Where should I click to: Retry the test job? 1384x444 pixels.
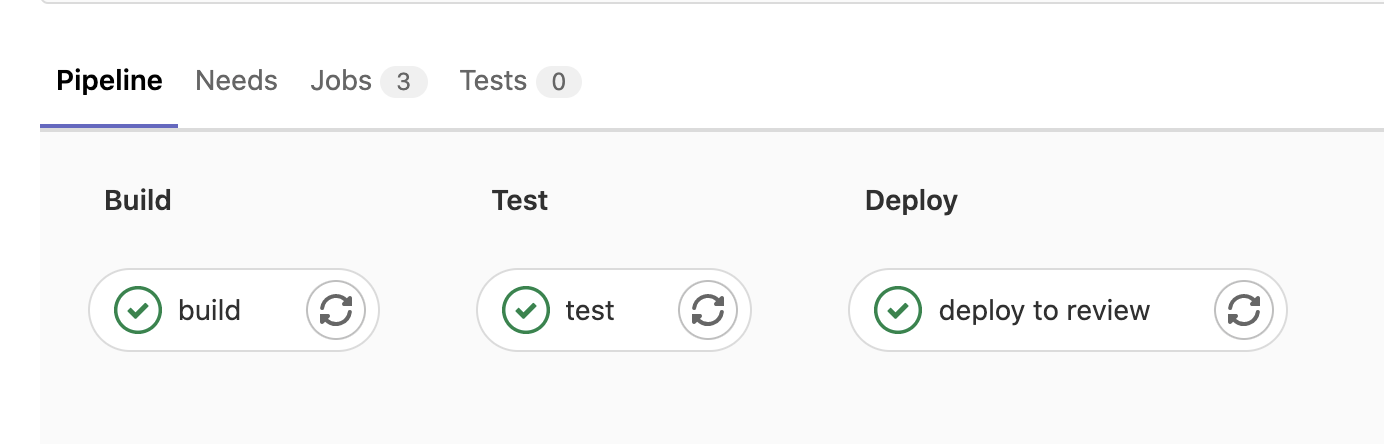coord(708,310)
